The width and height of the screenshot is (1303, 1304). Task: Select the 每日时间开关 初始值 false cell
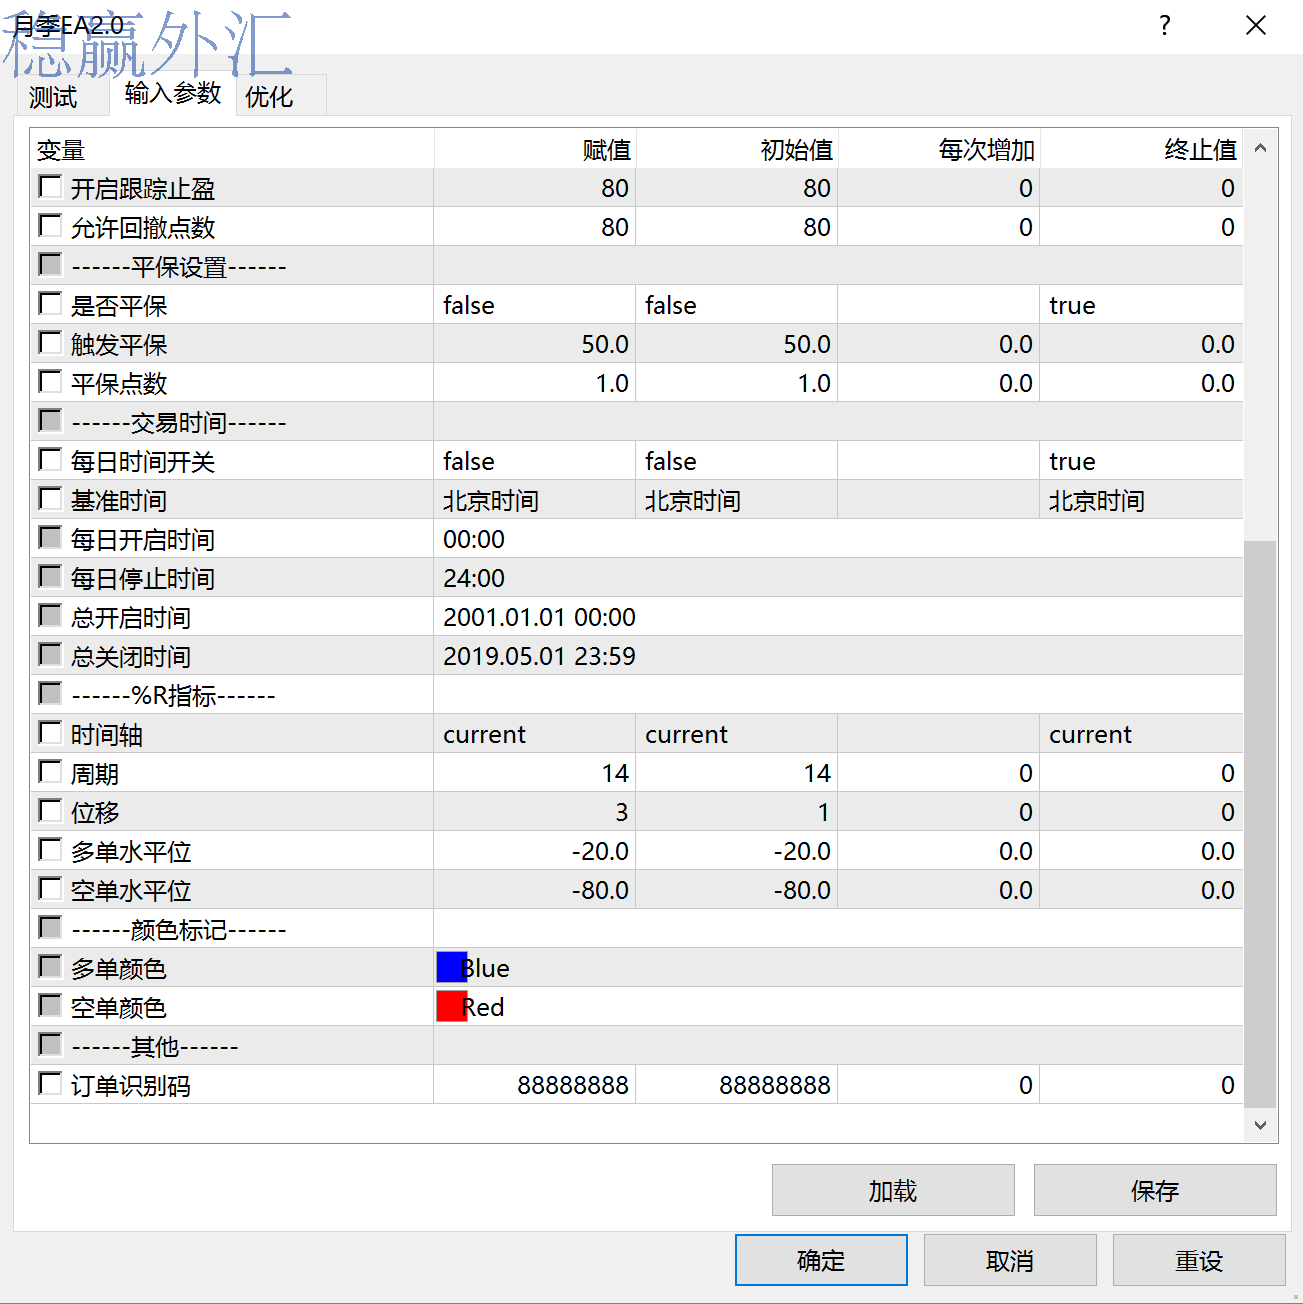[736, 460]
